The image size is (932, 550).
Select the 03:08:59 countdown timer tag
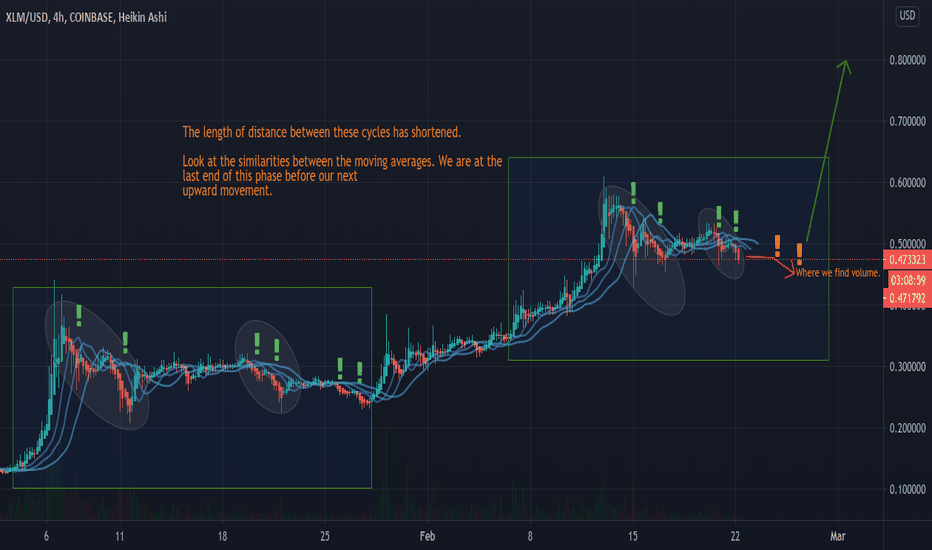[908, 280]
